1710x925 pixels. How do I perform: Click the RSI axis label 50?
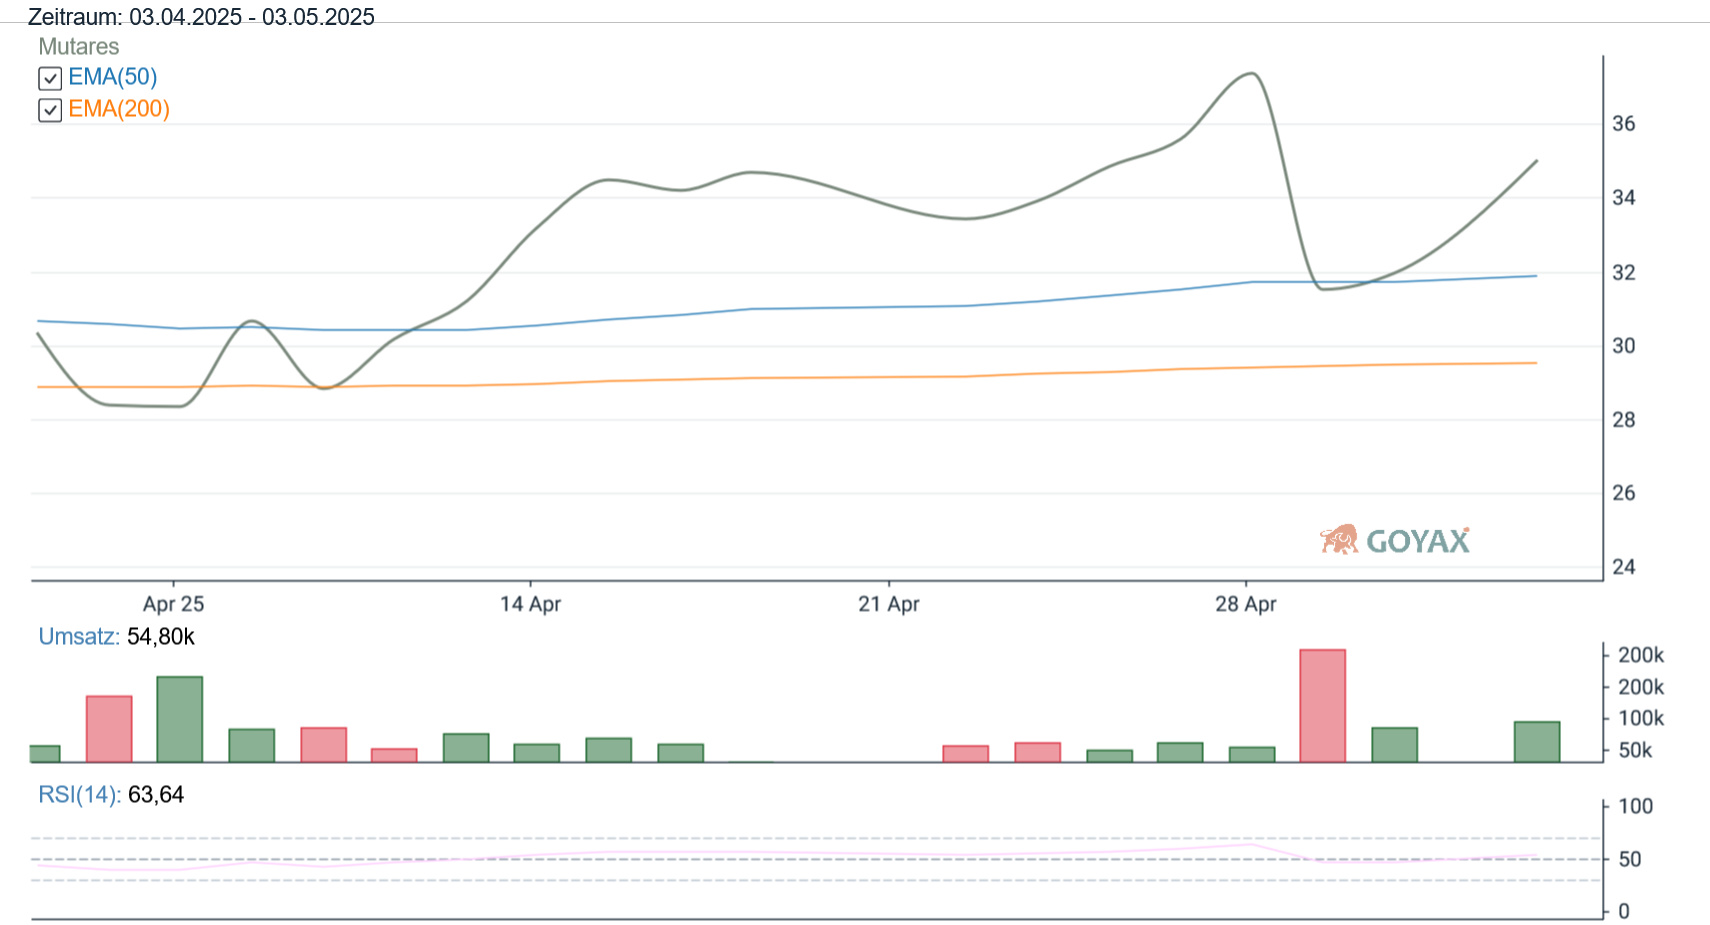(x=1630, y=859)
